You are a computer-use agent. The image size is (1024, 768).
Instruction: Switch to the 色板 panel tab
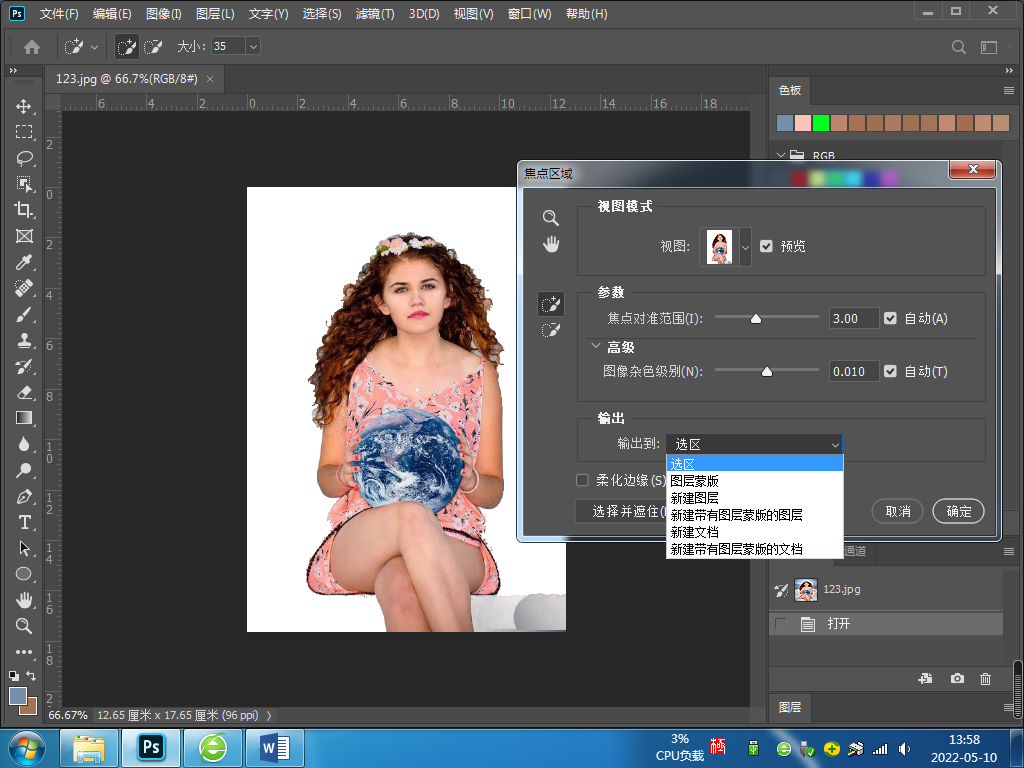coord(790,90)
